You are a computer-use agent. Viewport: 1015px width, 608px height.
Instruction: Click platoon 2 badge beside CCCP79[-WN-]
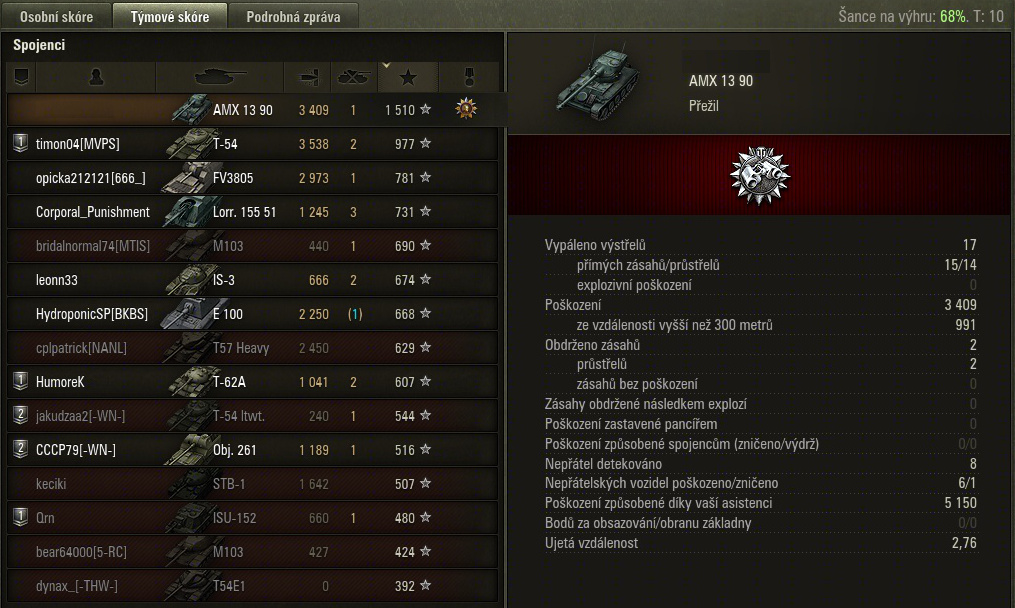click(21, 449)
